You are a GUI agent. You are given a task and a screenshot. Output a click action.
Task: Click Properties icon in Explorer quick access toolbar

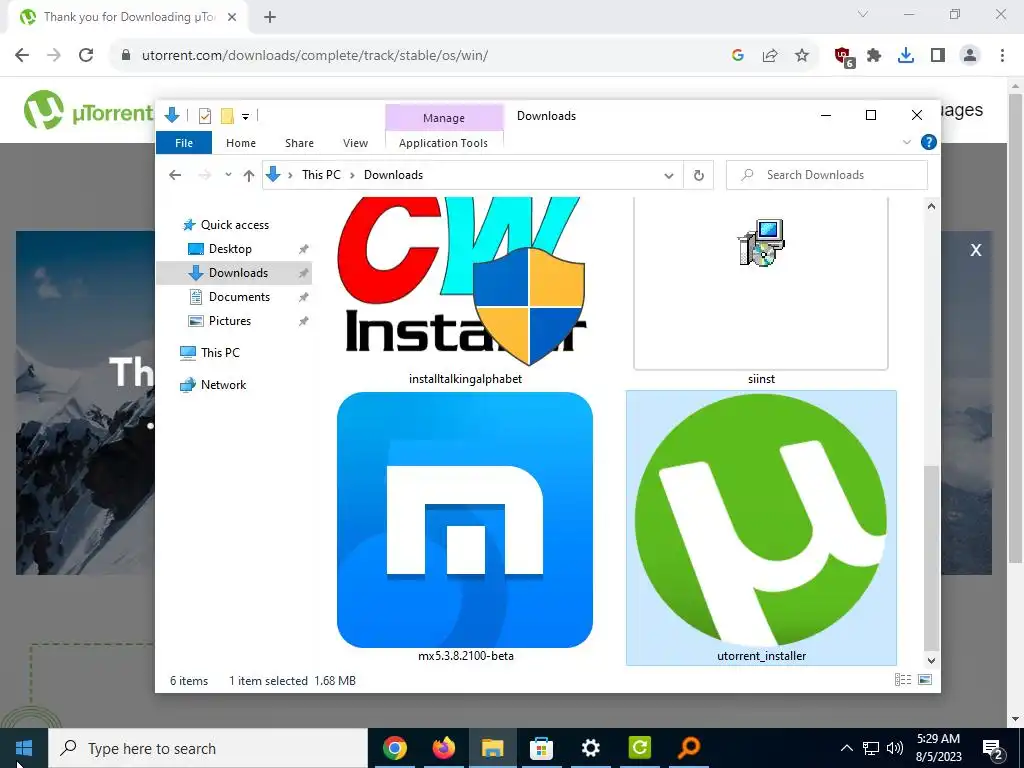coord(205,116)
